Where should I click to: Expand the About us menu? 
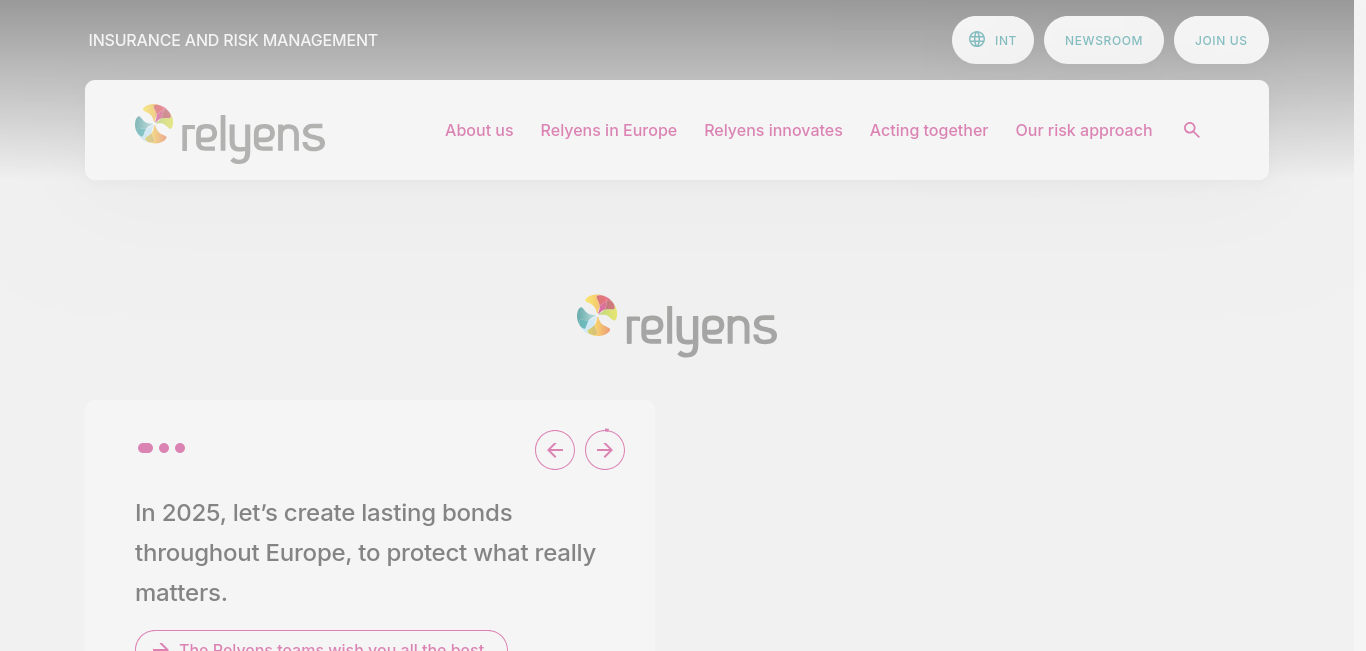point(479,130)
